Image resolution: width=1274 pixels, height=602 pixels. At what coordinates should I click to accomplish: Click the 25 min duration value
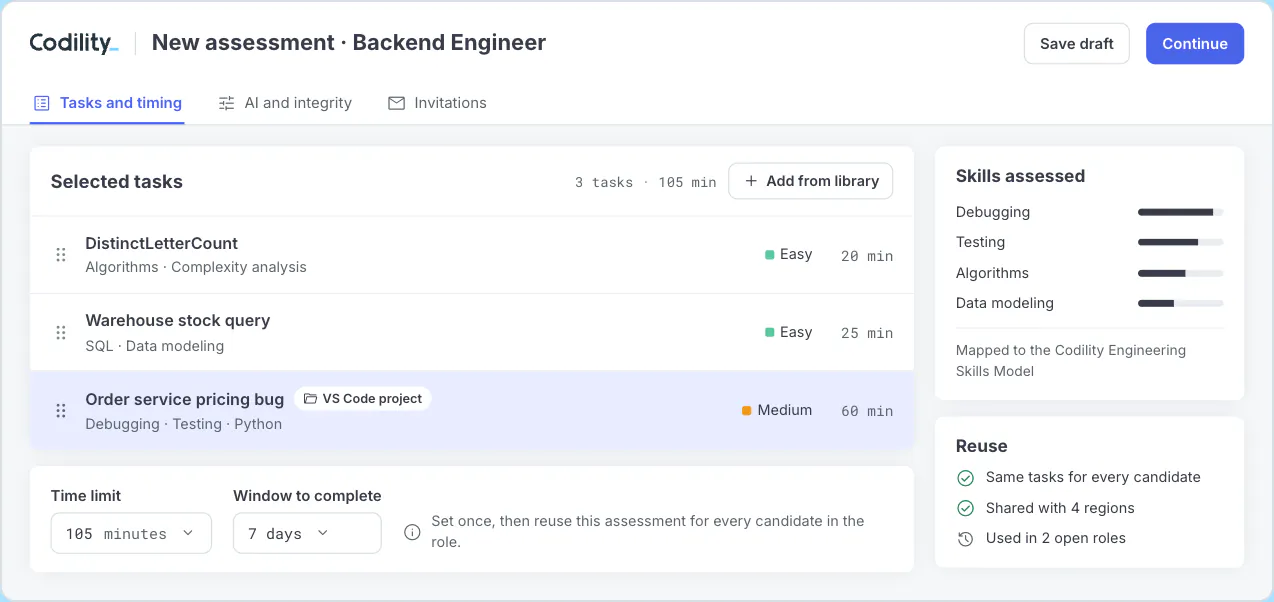(x=867, y=333)
